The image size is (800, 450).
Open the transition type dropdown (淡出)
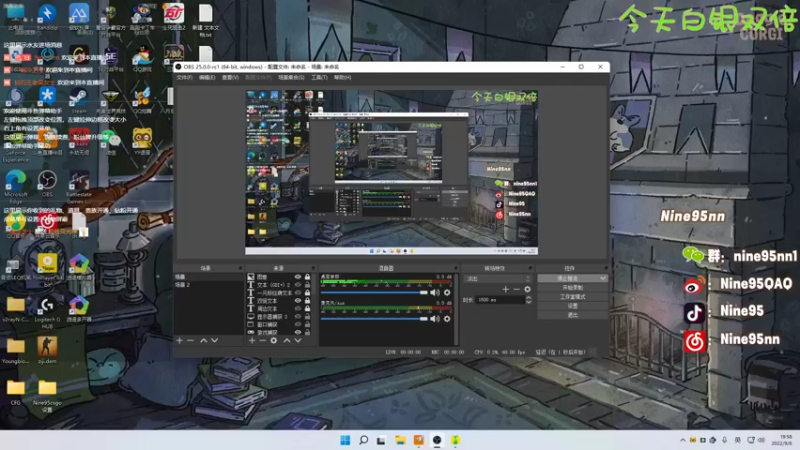click(497, 279)
